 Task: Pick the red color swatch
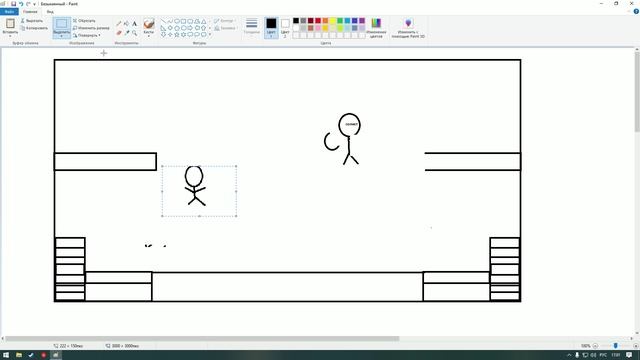coord(318,21)
